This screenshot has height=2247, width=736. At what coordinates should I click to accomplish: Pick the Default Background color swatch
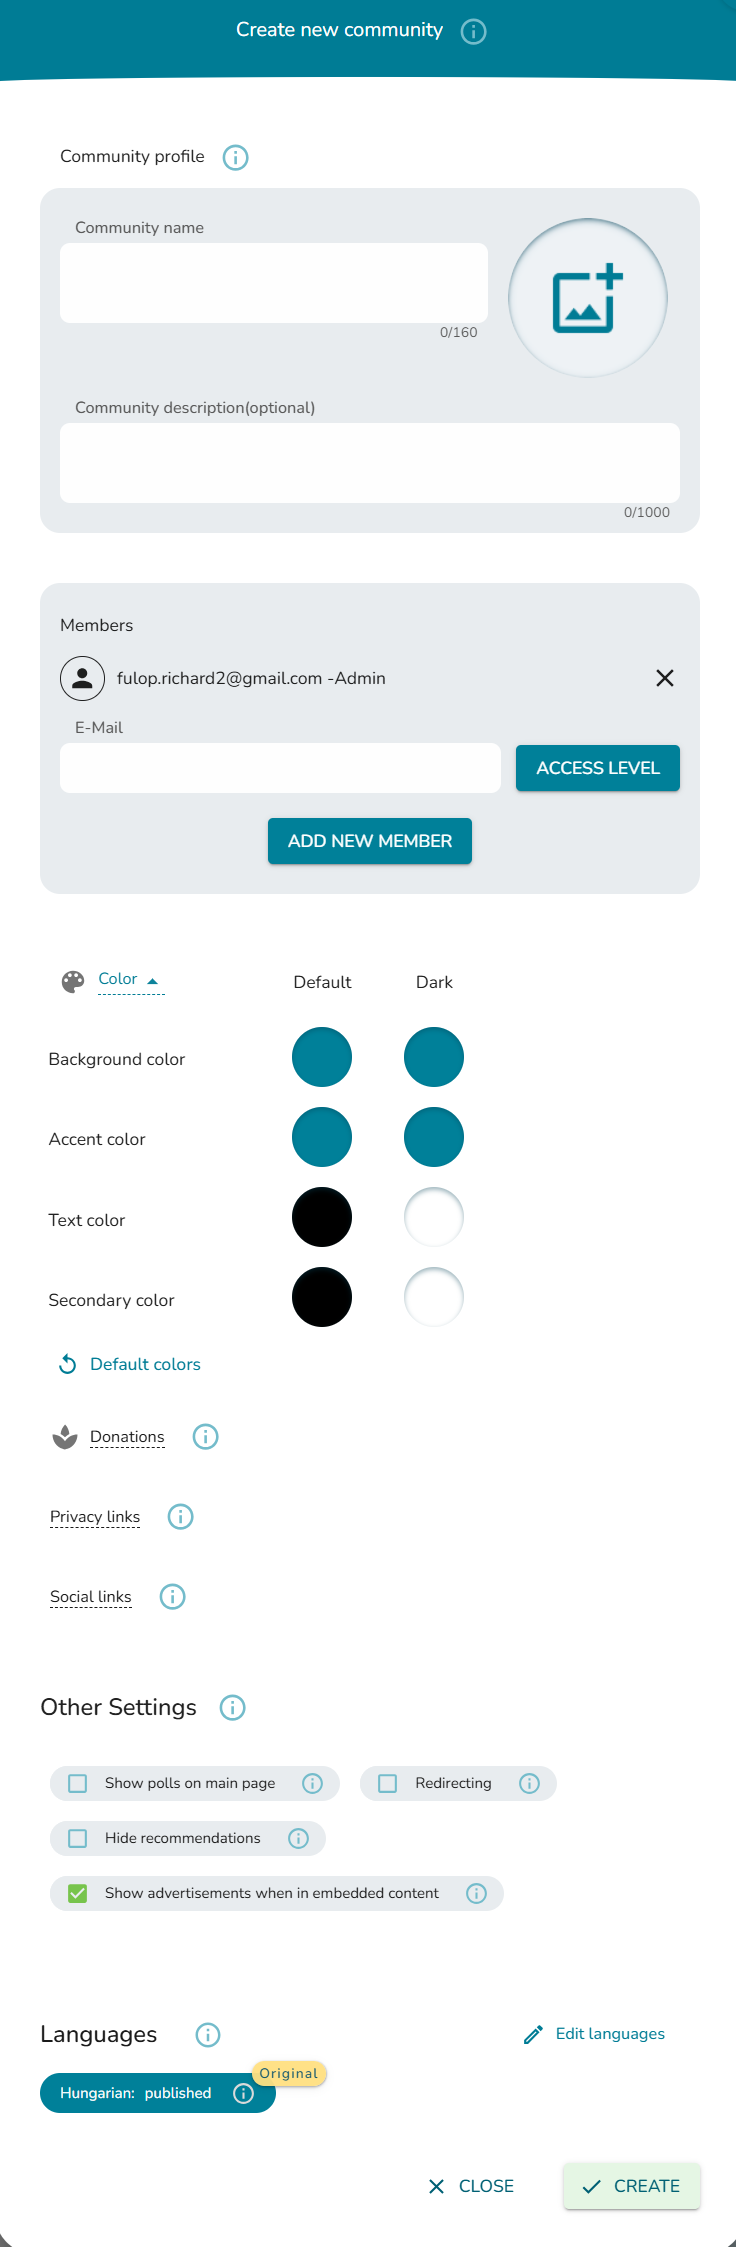[322, 1057]
